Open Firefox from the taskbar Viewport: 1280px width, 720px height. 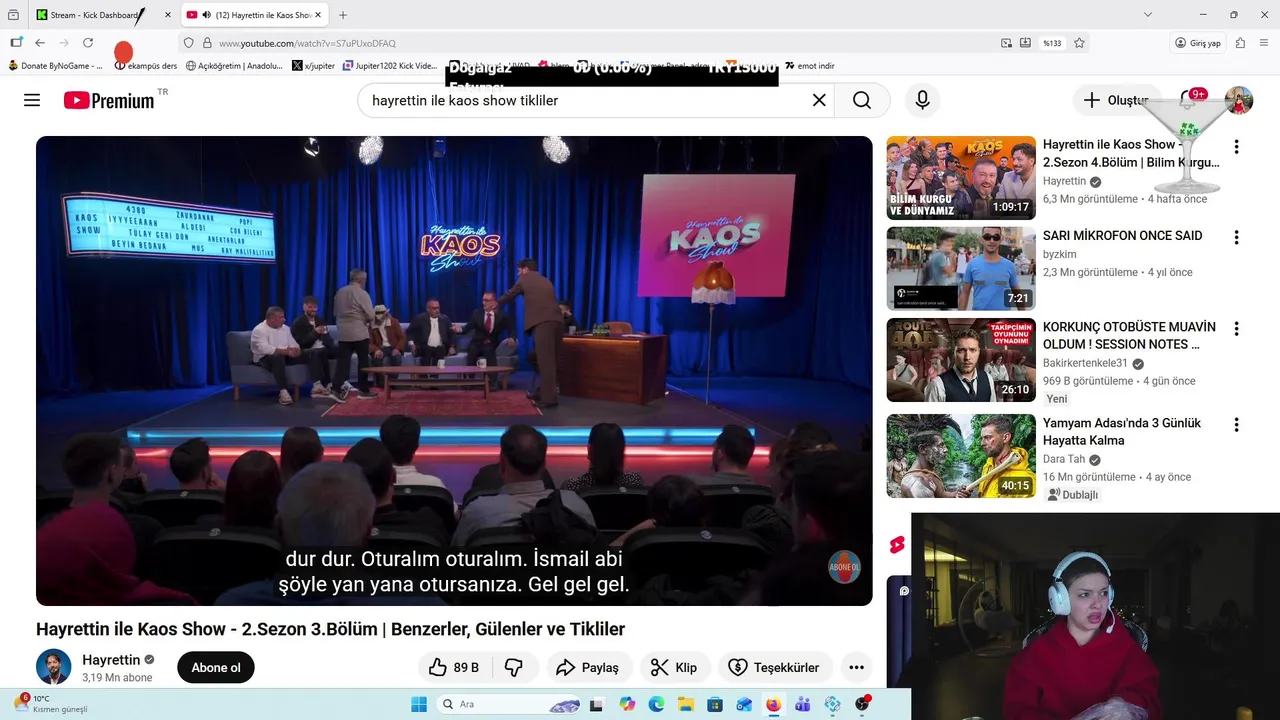[774, 704]
